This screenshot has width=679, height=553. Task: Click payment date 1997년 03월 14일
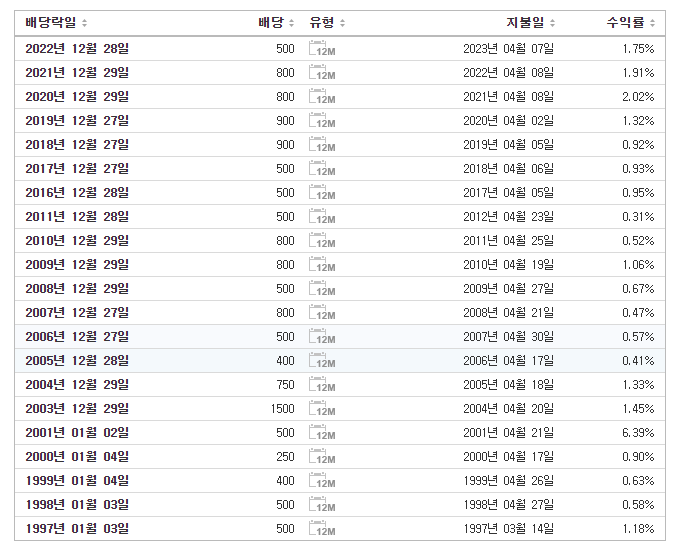(x=508, y=529)
